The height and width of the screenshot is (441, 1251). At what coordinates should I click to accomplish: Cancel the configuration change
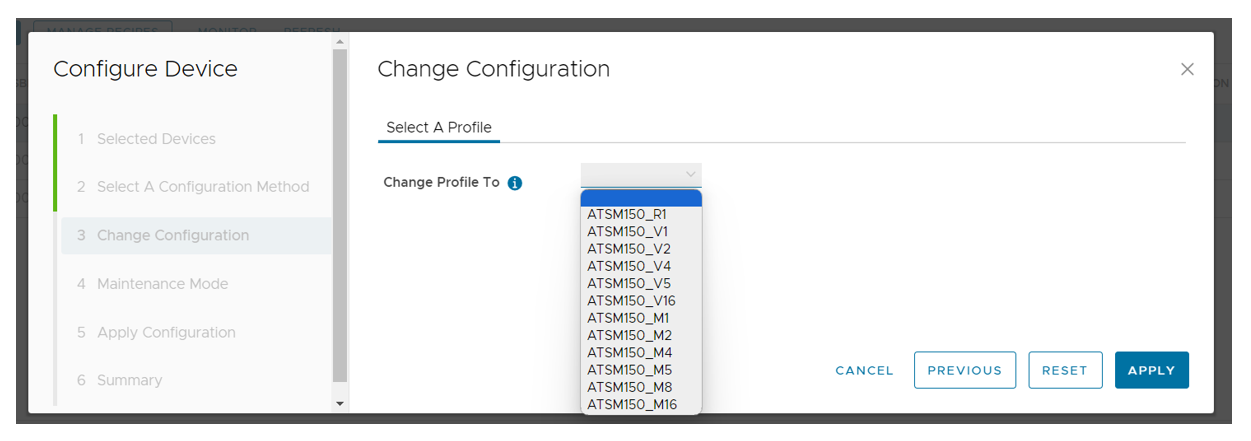coord(864,370)
